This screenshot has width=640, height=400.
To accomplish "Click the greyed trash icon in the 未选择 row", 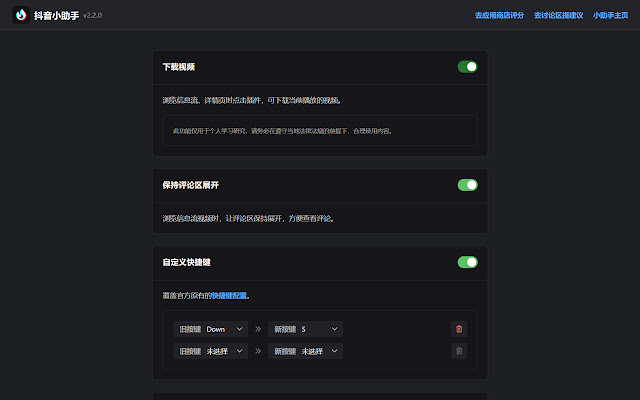I will pyautogui.click(x=459, y=351).
